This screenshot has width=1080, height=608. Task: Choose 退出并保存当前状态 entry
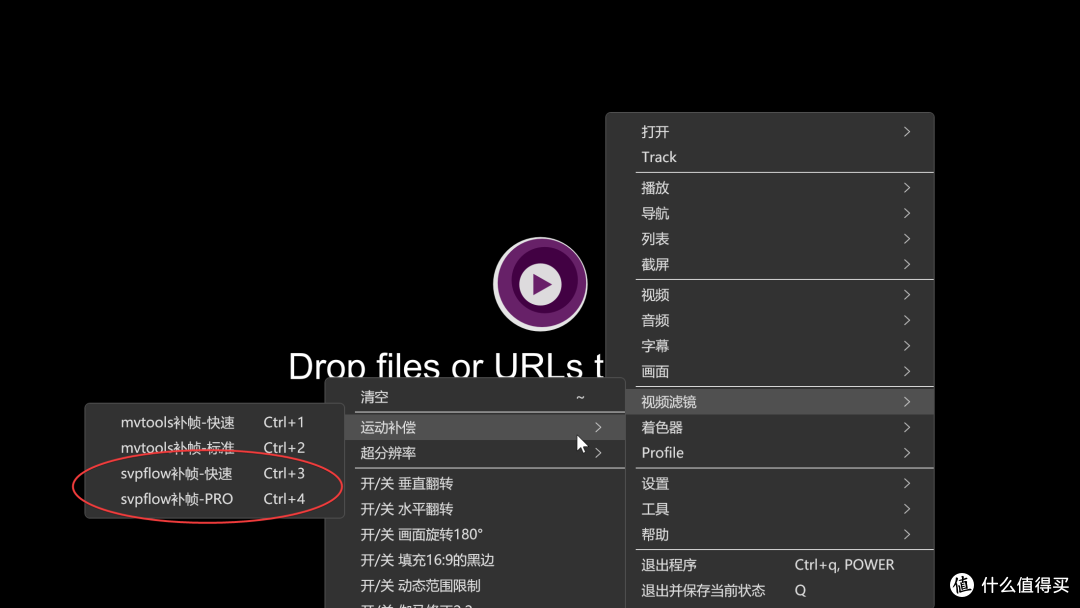click(x=779, y=590)
